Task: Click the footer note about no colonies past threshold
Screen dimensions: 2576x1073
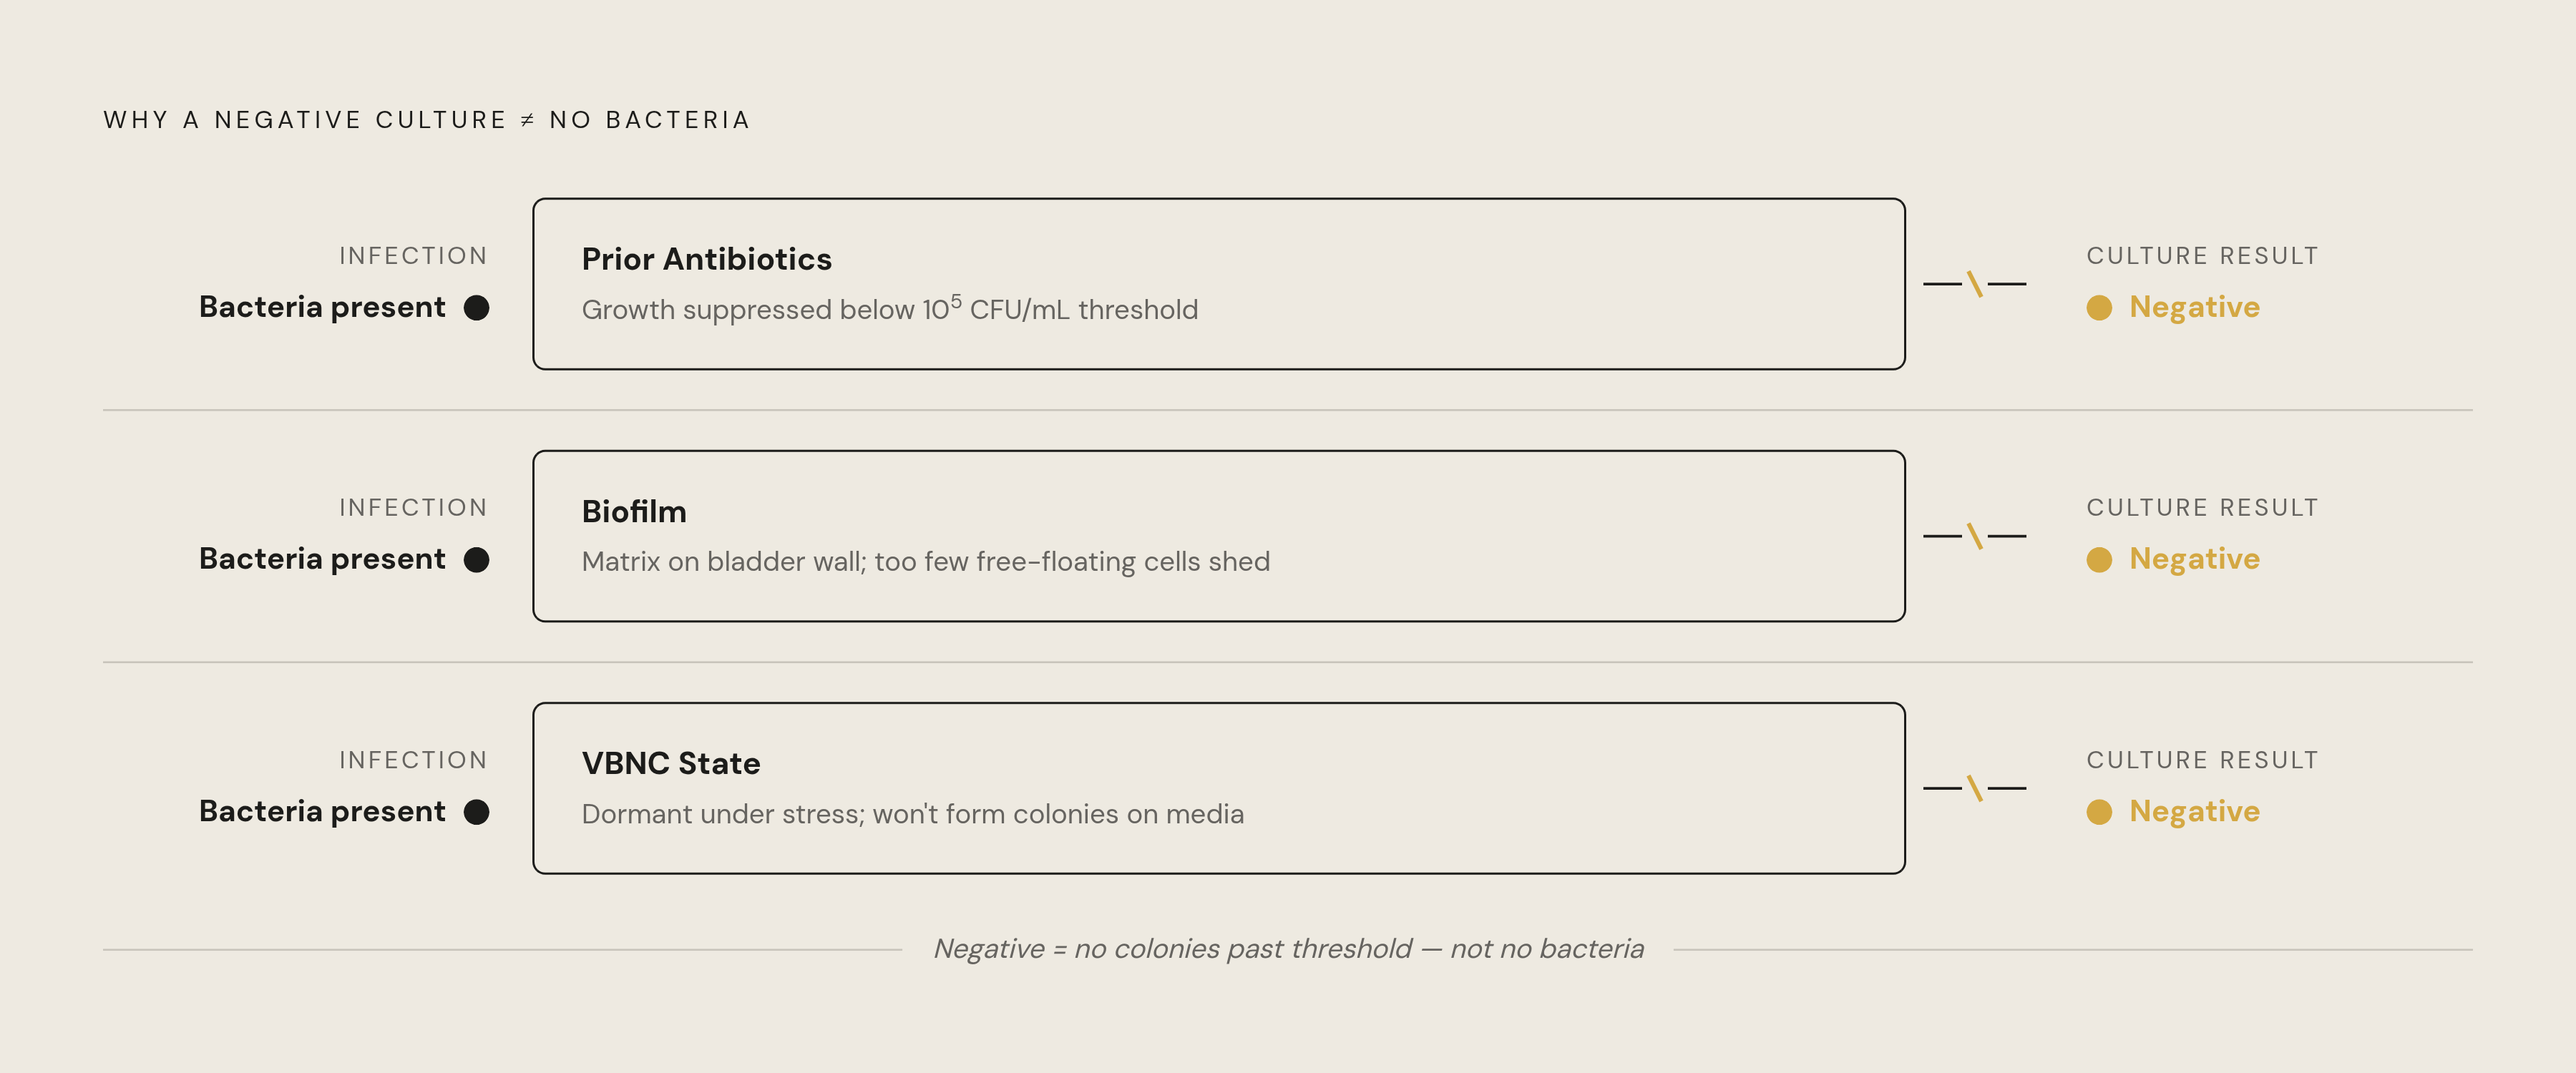Action: point(1288,948)
